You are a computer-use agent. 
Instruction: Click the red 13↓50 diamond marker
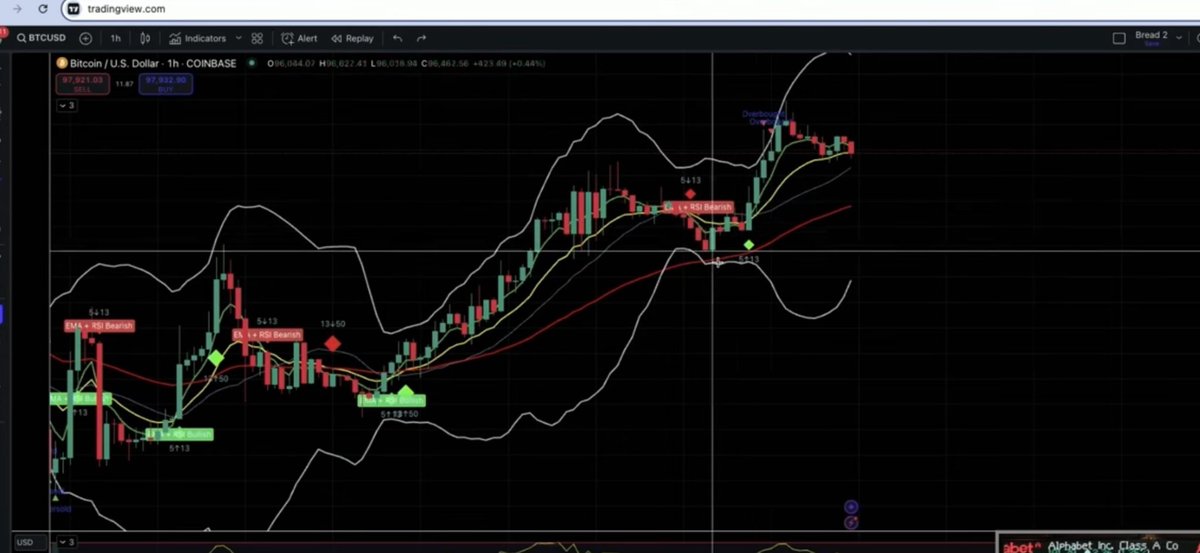(332, 343)
